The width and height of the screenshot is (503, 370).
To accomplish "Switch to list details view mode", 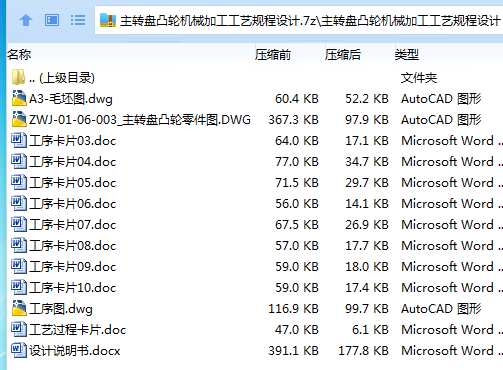I will [x=78, y=20].
